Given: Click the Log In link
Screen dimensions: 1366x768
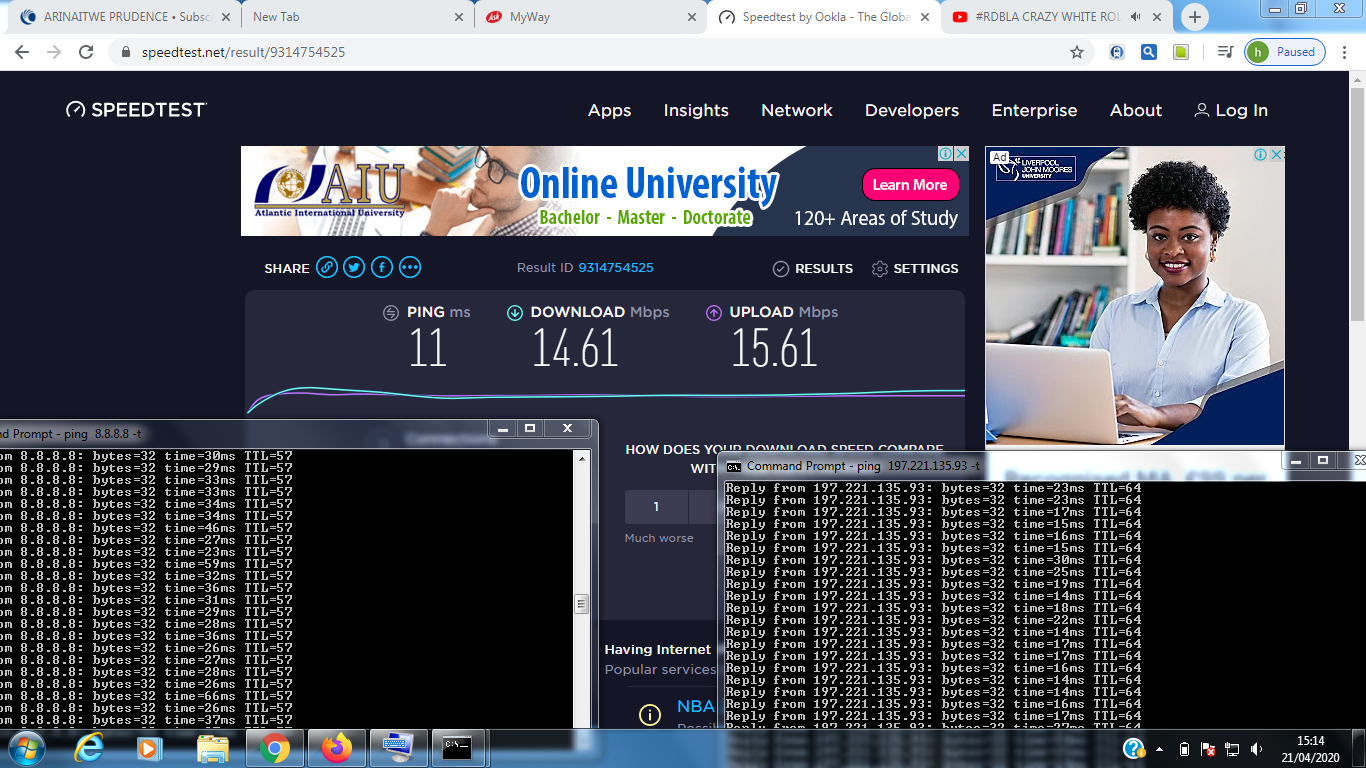Looking at the screenshot, I should [x=1231, y=111].
